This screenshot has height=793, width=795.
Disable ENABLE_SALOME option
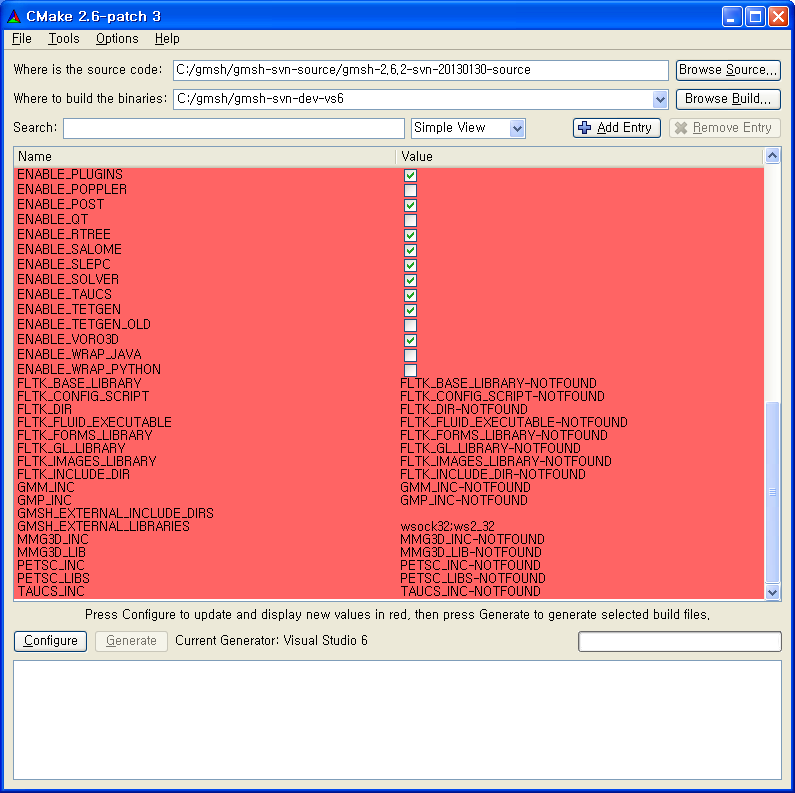pyautogui.click(x=410, y=250)
